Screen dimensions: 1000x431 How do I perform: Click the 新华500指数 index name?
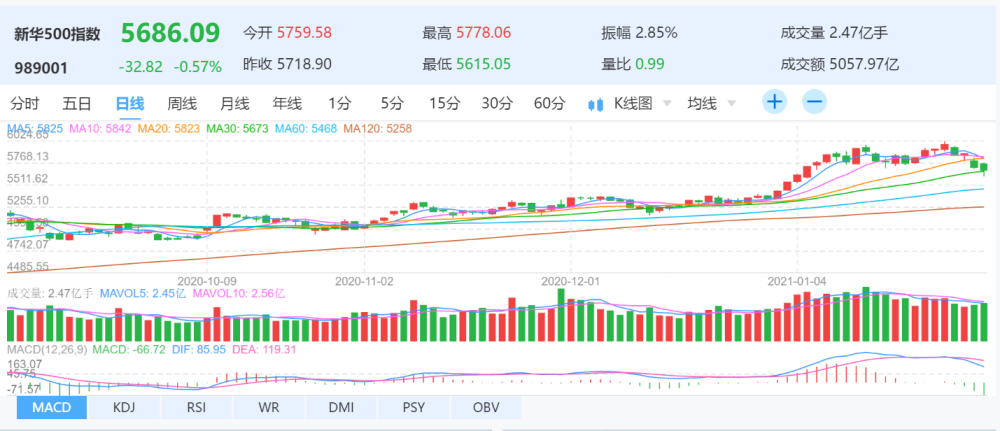point(58,34)
